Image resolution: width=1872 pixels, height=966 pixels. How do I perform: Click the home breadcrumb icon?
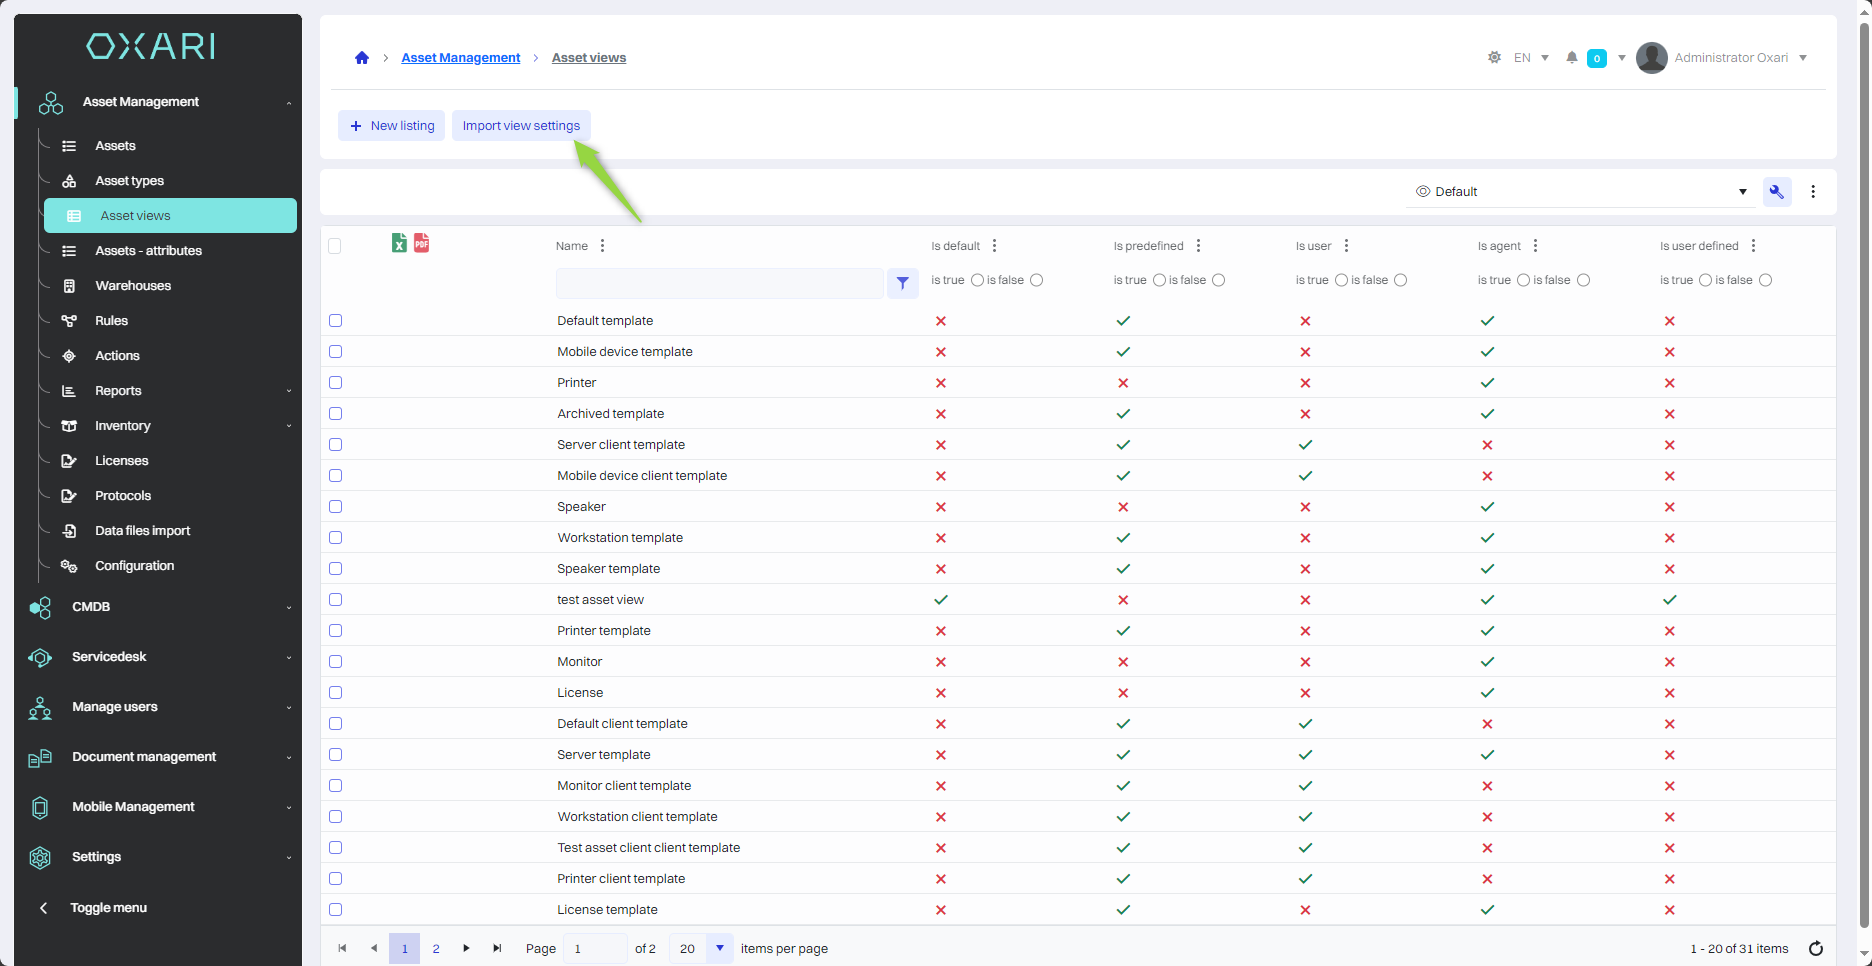362,58
